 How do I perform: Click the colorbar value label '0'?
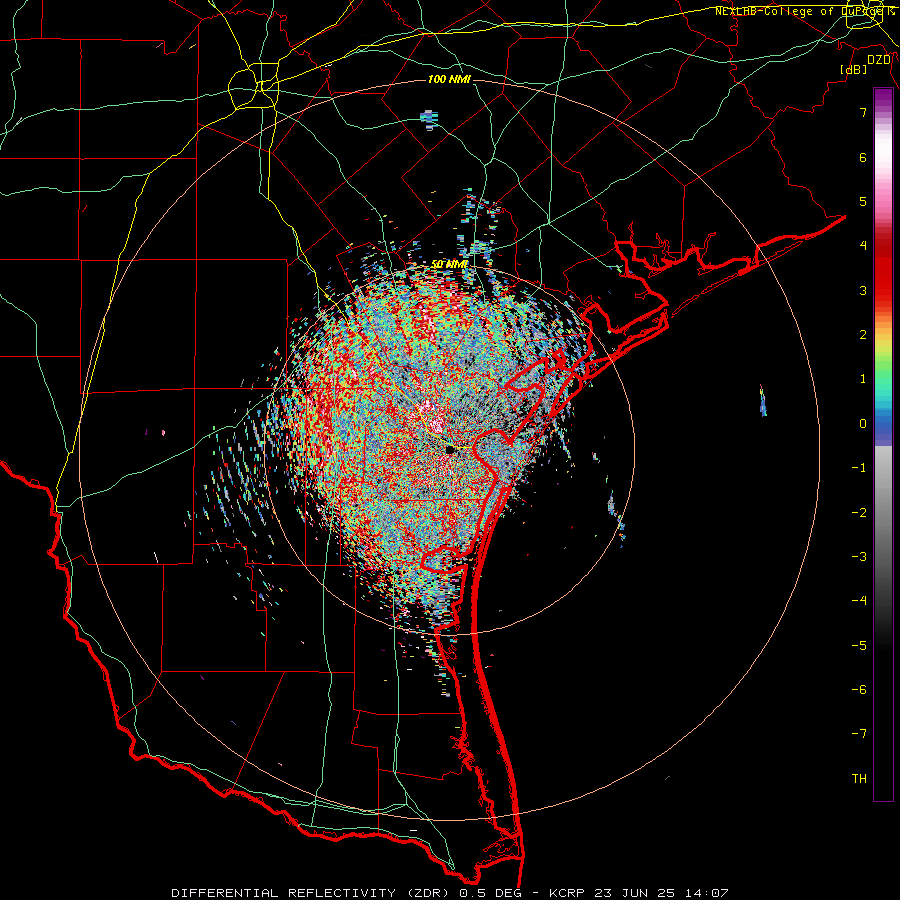tap(863, 424)
